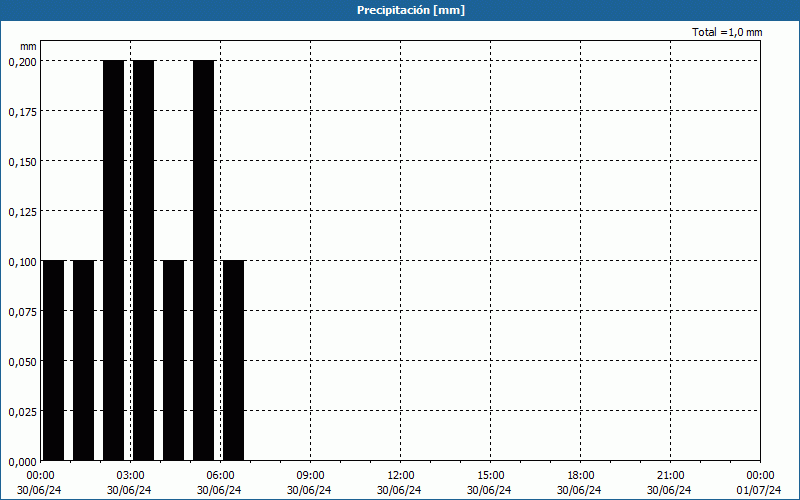This screenshot has height=500, width=800.
Task: Click the 01/07/24 date label
Action: 758,490
